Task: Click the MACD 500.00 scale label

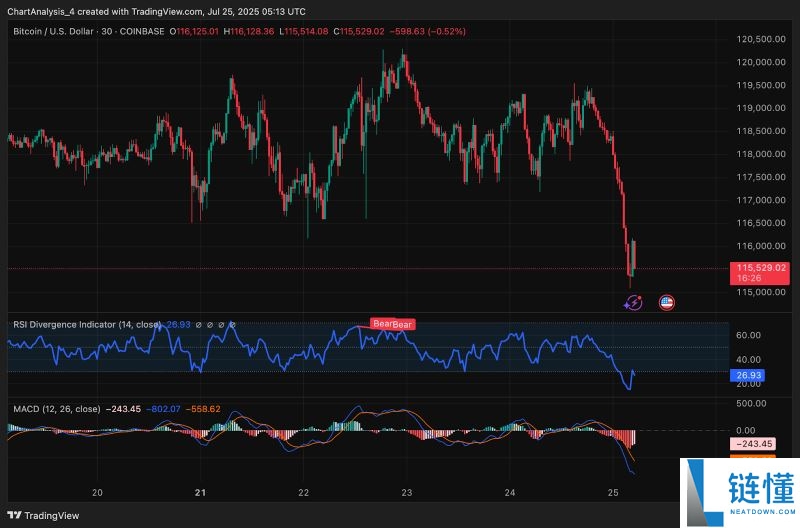Action: click(755, 403)
